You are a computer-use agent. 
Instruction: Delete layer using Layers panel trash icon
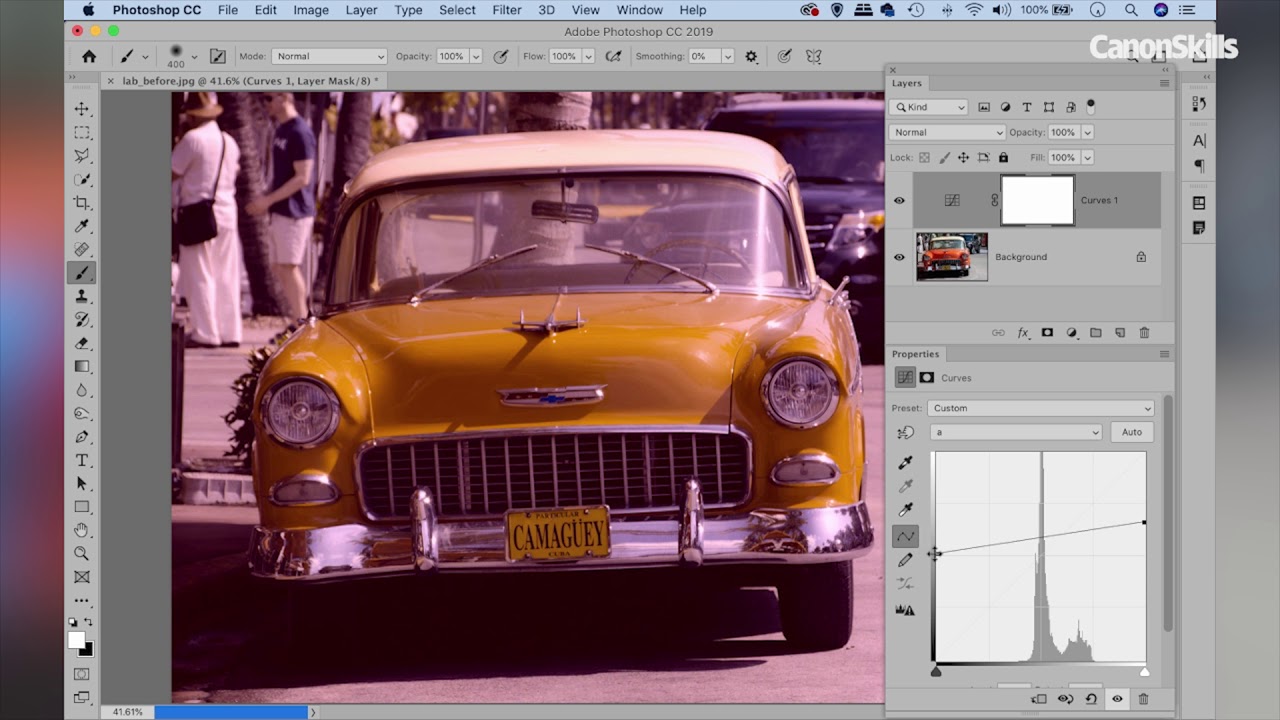pyautogui.click(x=1144, y=333)
